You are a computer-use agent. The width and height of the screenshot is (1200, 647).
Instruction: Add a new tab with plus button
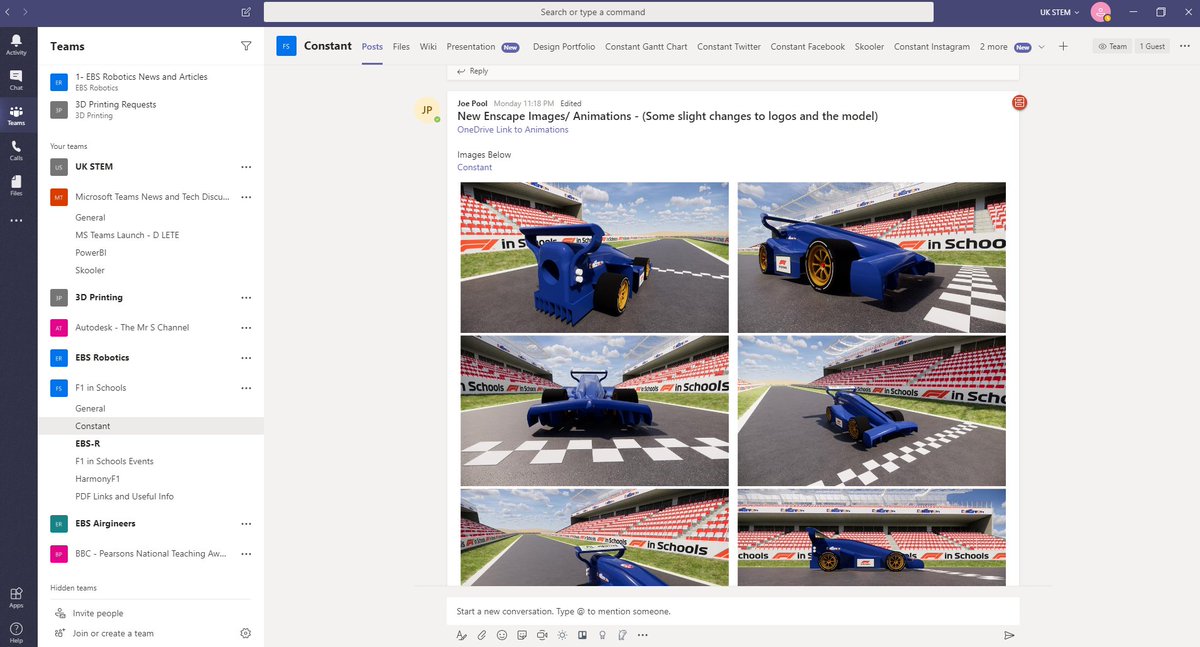[x=1063, y=46]
